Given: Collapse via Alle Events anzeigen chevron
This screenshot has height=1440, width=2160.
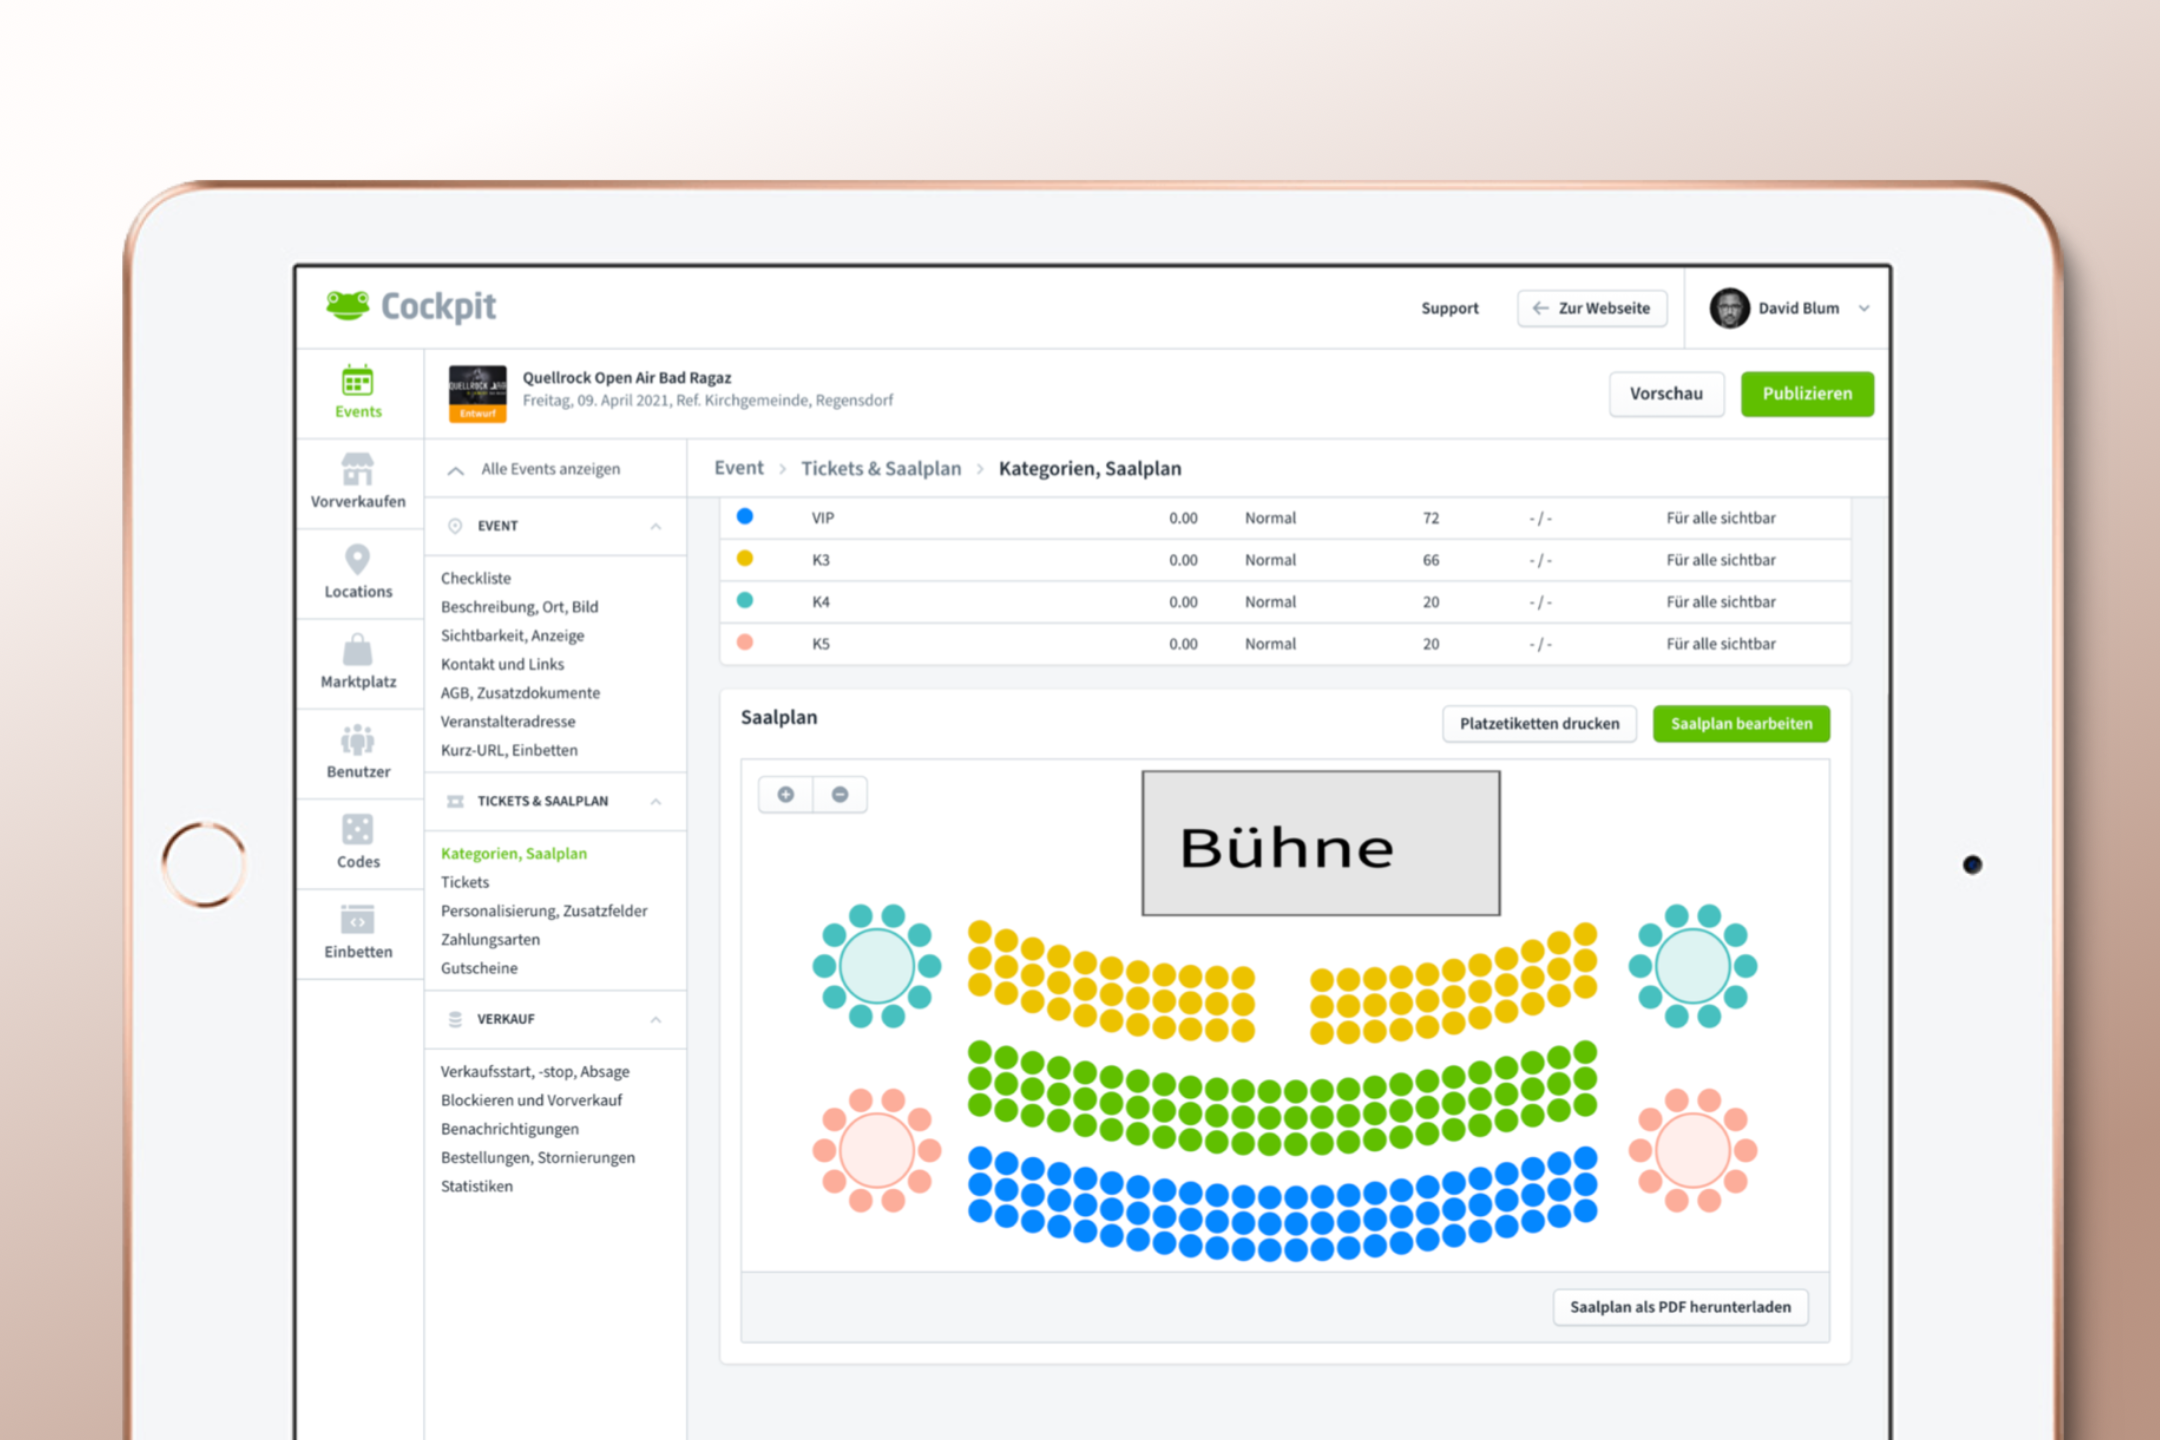Looking at the screenshot, I should [x=456, y=470].
